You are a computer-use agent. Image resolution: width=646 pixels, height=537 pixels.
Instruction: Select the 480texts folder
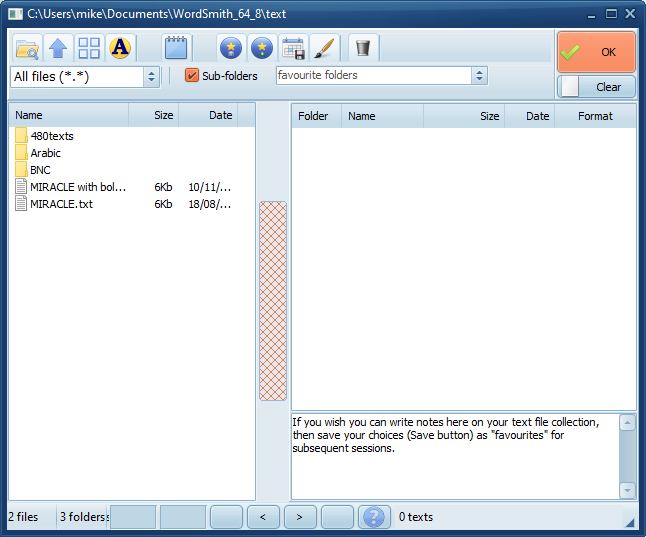coord(52,136)
